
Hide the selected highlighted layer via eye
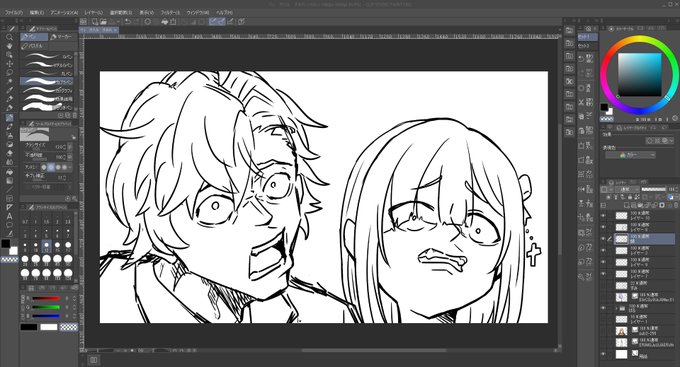tap(603, 239)
